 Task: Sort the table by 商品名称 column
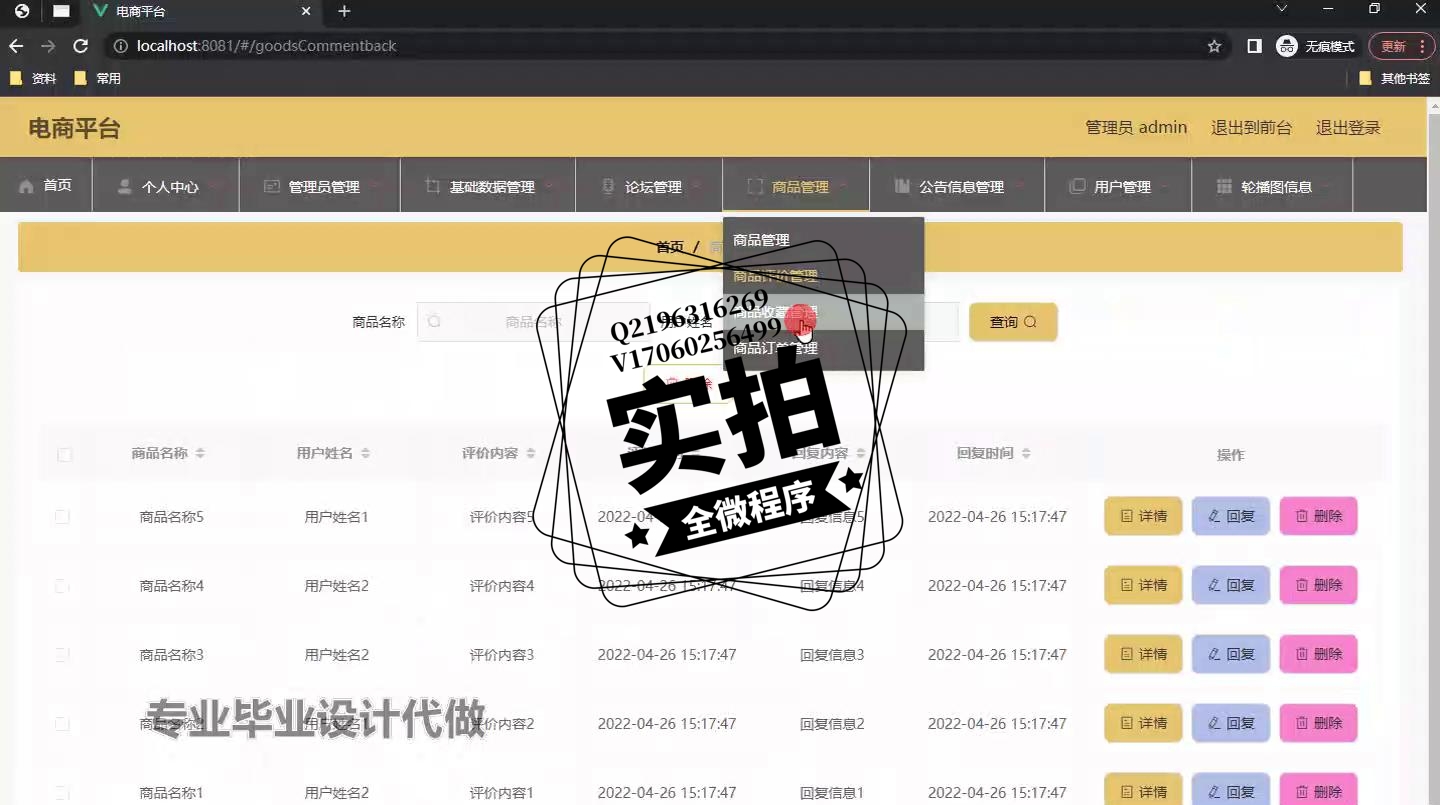(200, 453)
